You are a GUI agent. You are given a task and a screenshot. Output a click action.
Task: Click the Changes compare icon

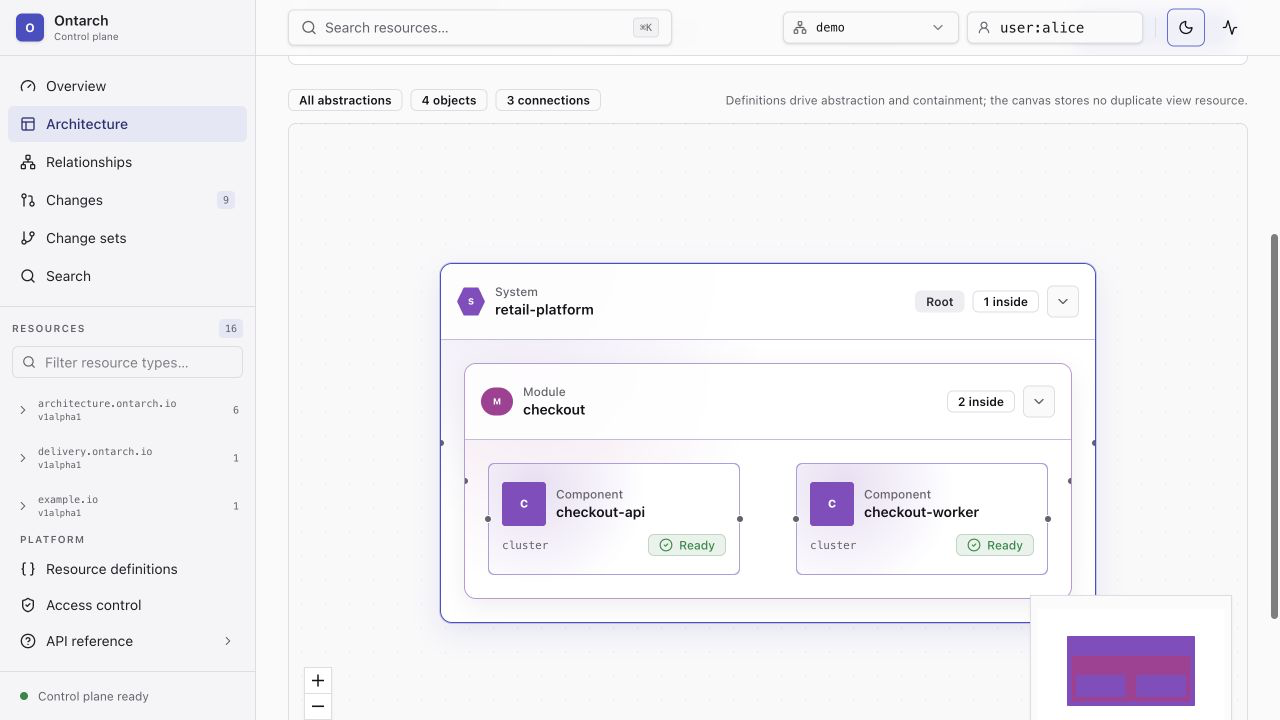point(28,200)
